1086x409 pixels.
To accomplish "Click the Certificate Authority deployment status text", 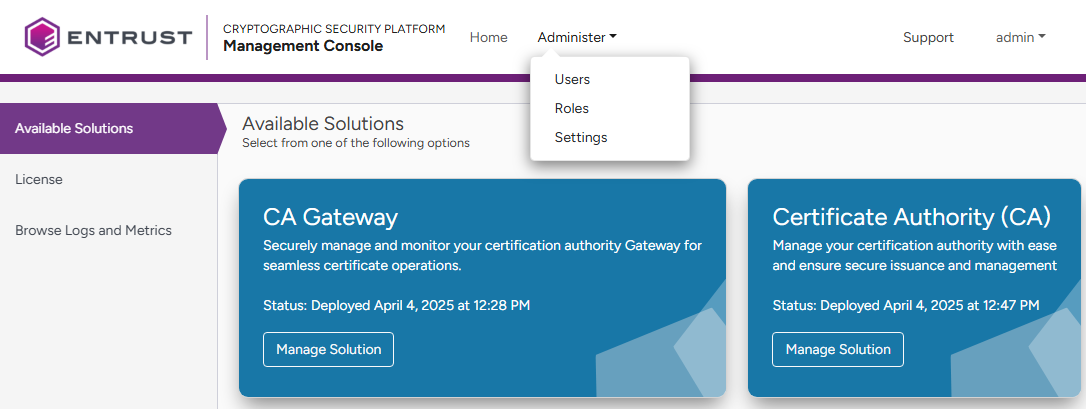I will point(905,305).
